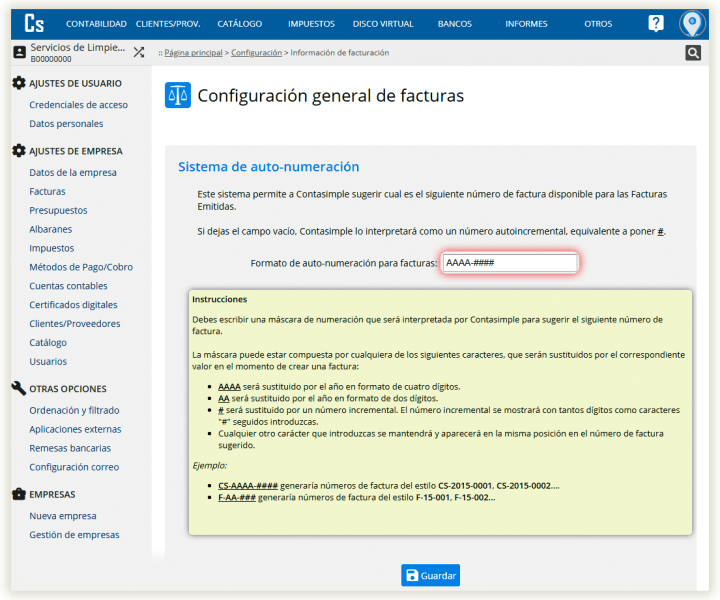Open Métodos de Pago/Cobro

click(81, 267)
